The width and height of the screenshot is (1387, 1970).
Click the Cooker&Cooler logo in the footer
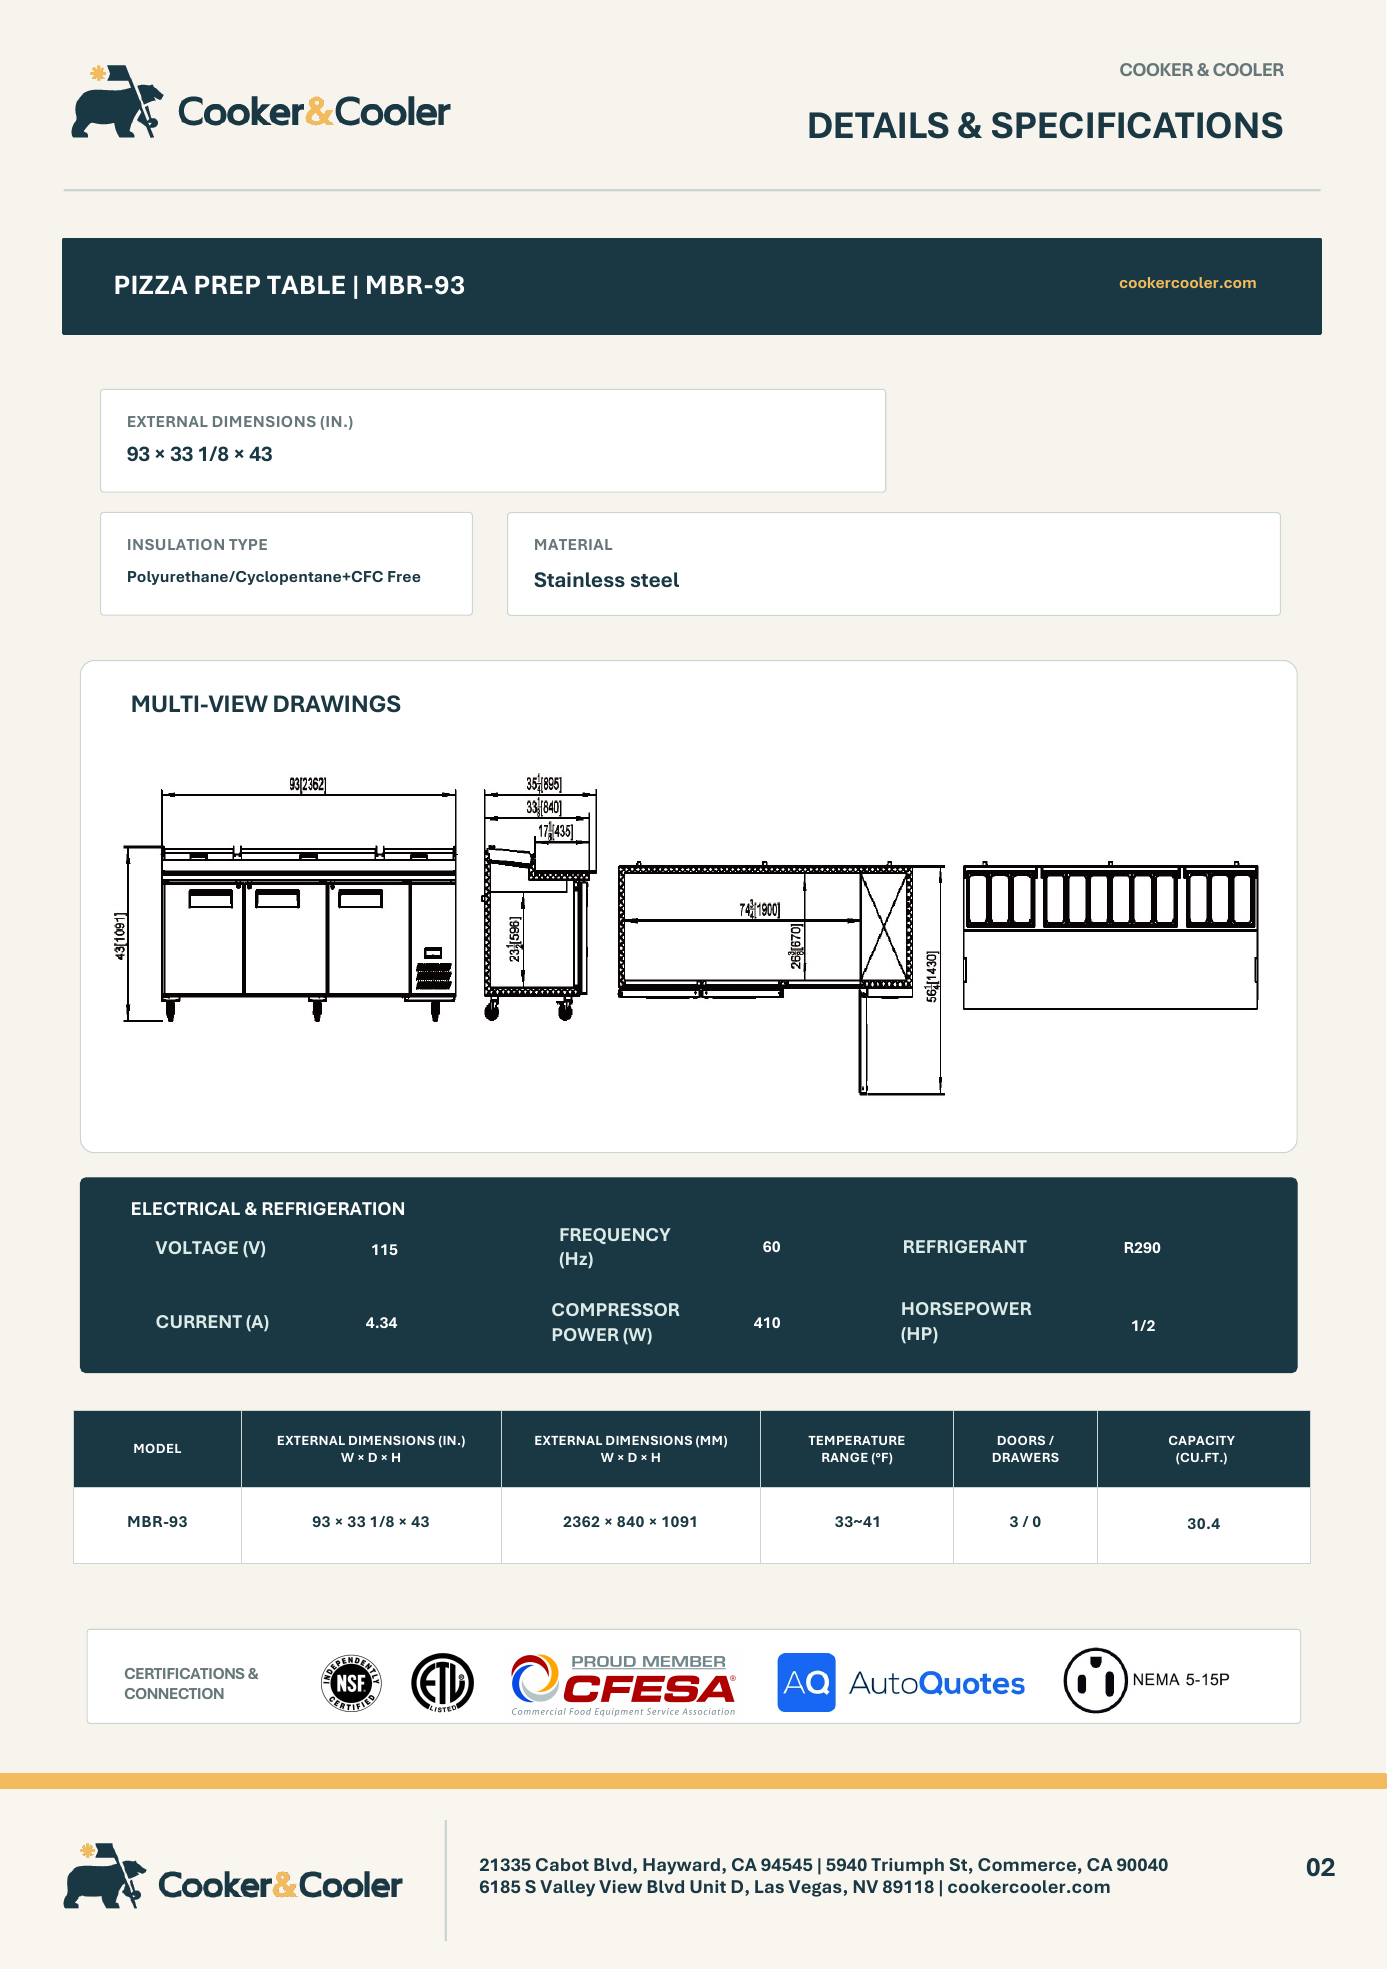point(233,1876)
